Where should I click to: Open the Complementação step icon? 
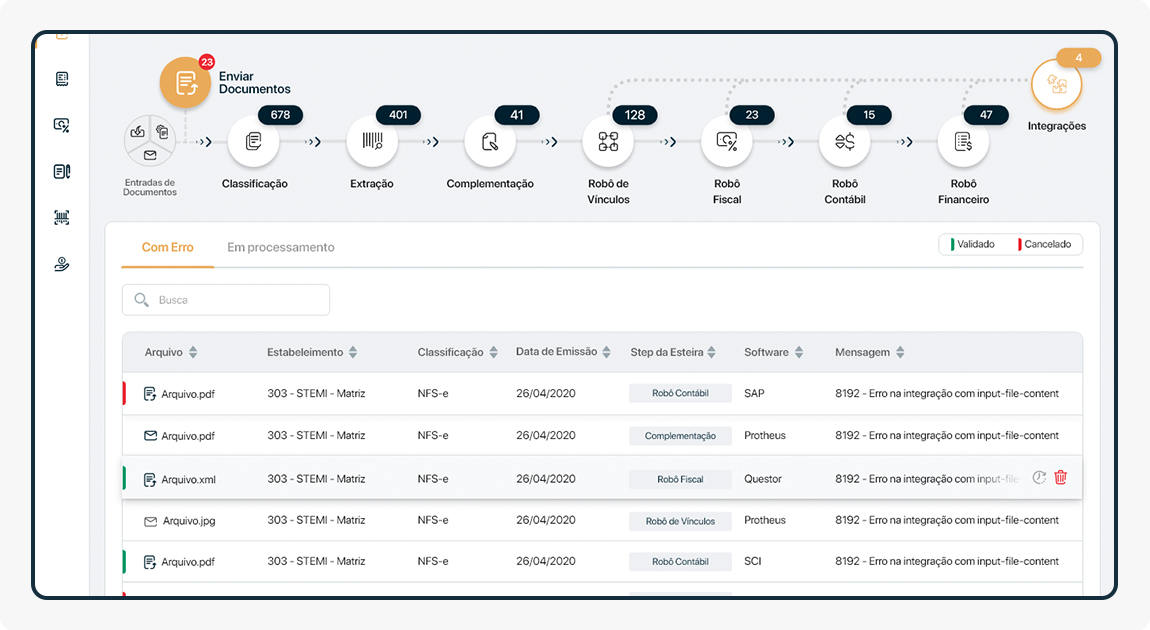(x=490, y=142)
